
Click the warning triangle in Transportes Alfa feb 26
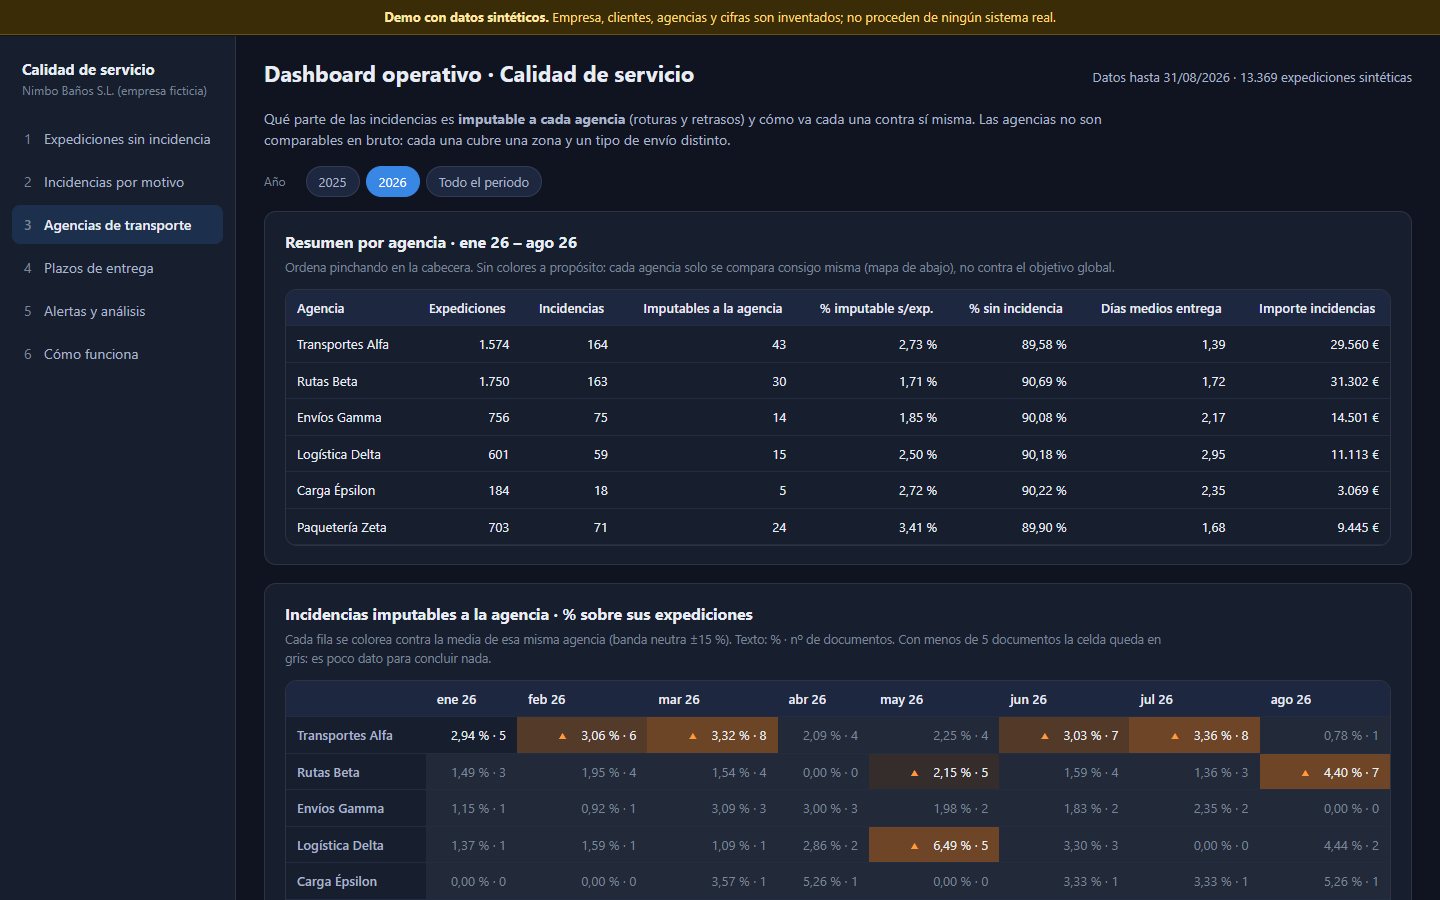(562, 736)
